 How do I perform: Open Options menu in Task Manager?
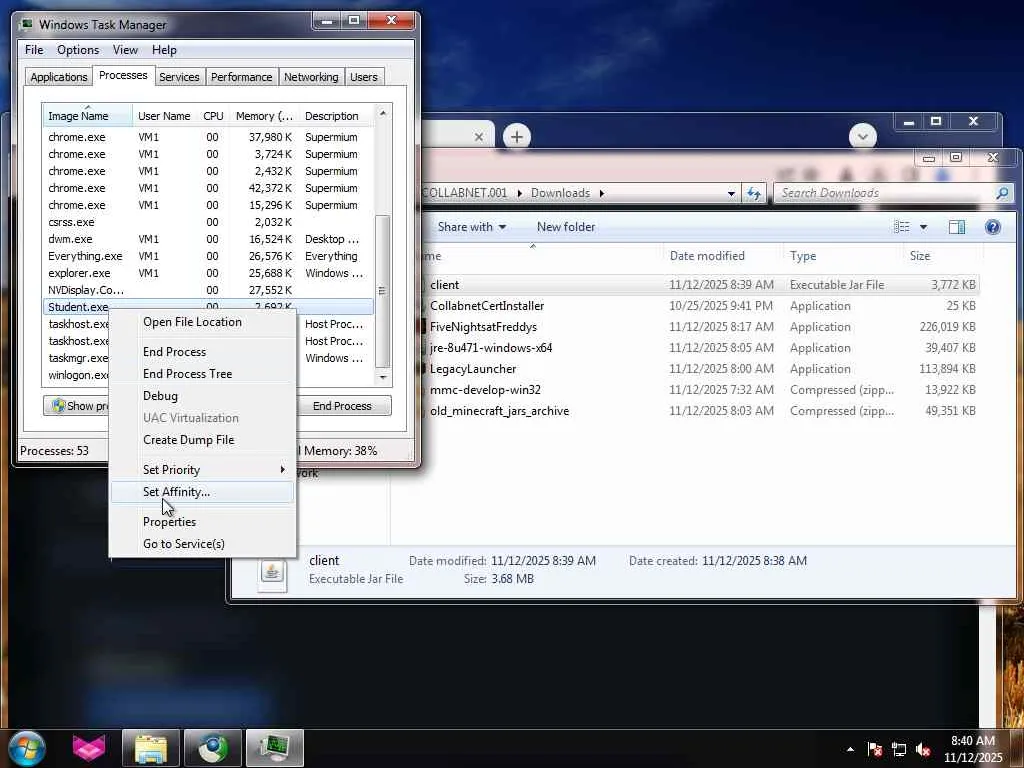[x=78, y=50]
